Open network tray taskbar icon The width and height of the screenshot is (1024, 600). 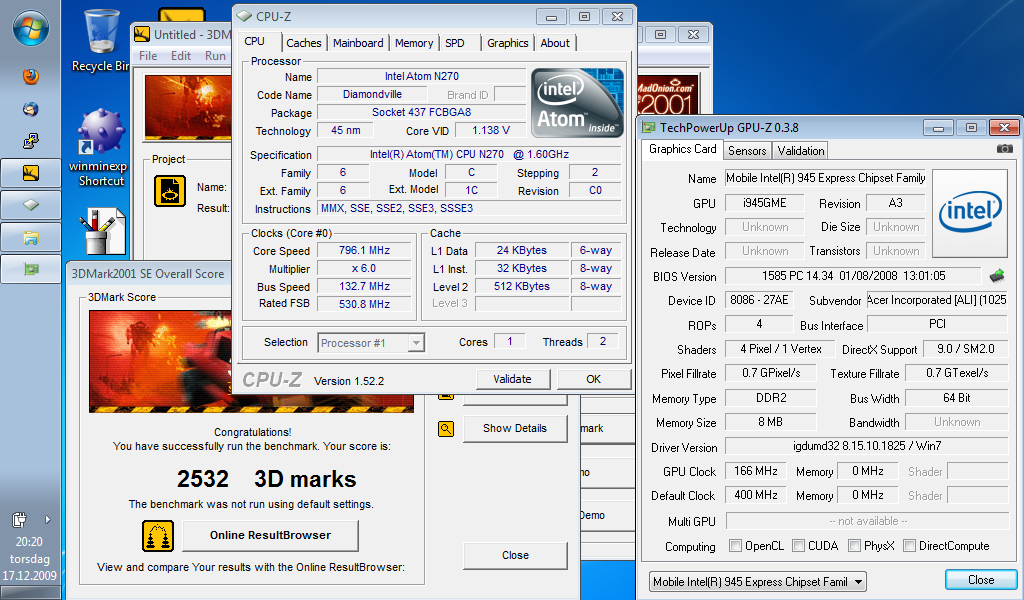click(30, 140)
